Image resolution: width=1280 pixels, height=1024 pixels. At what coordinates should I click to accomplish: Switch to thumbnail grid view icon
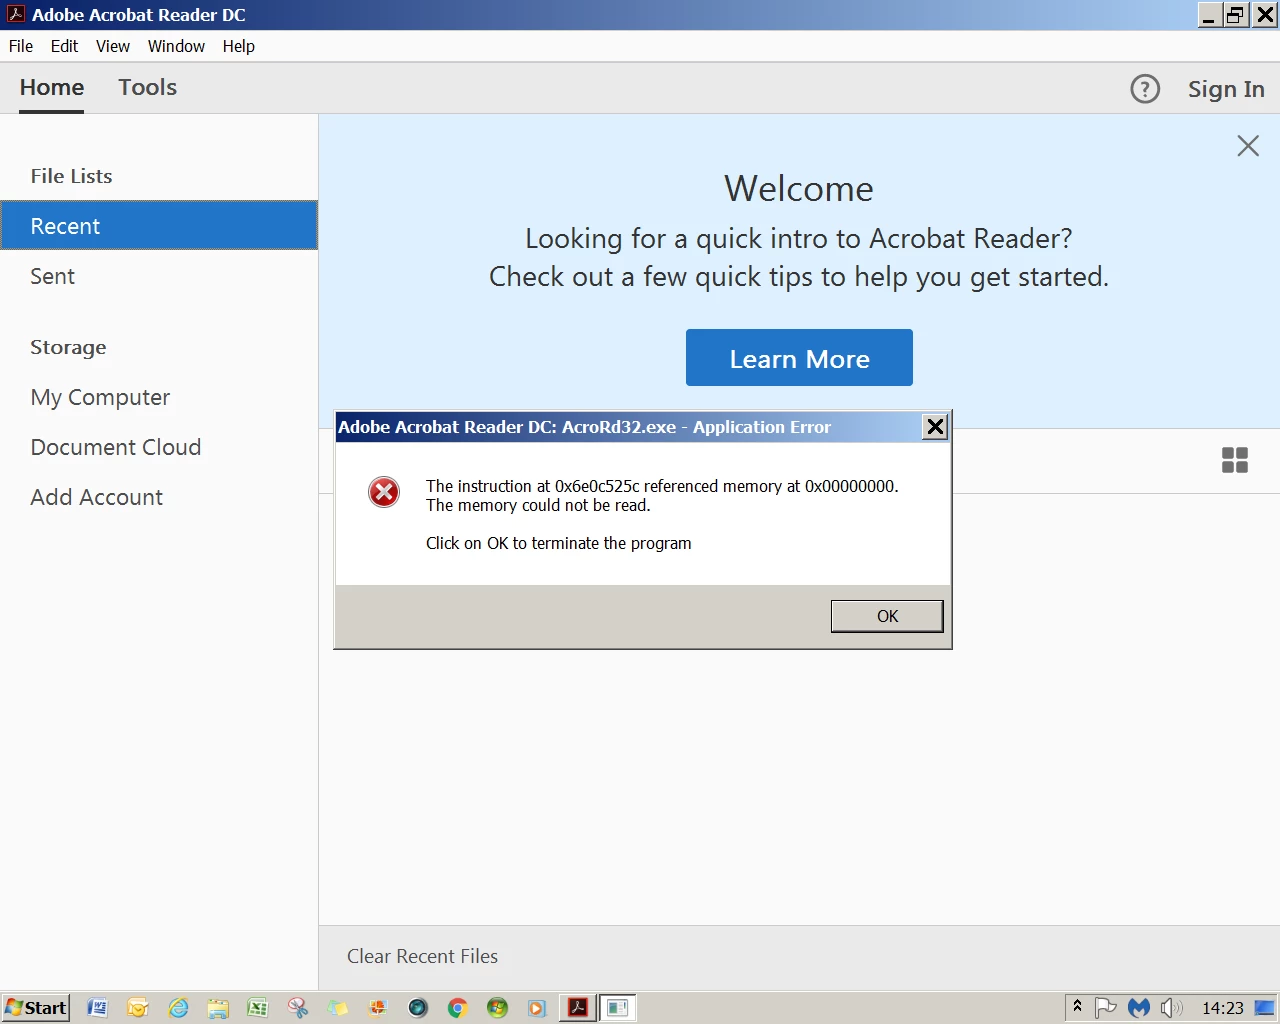point(1235,460)
